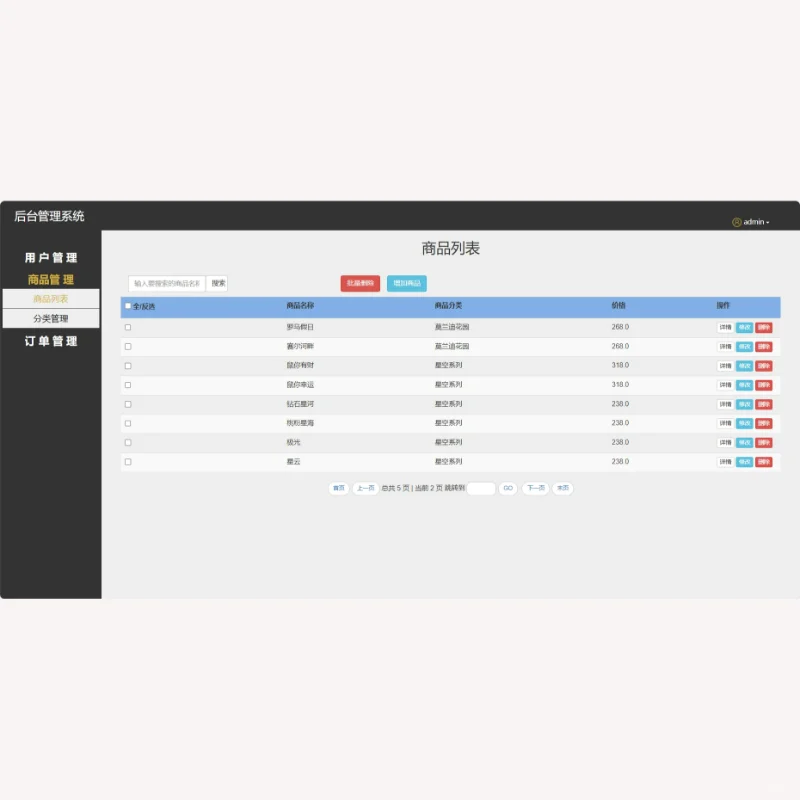Click 修改 edit button on 钻石星河 row
The image size is (800, 800).
click(x=746, y=404)
